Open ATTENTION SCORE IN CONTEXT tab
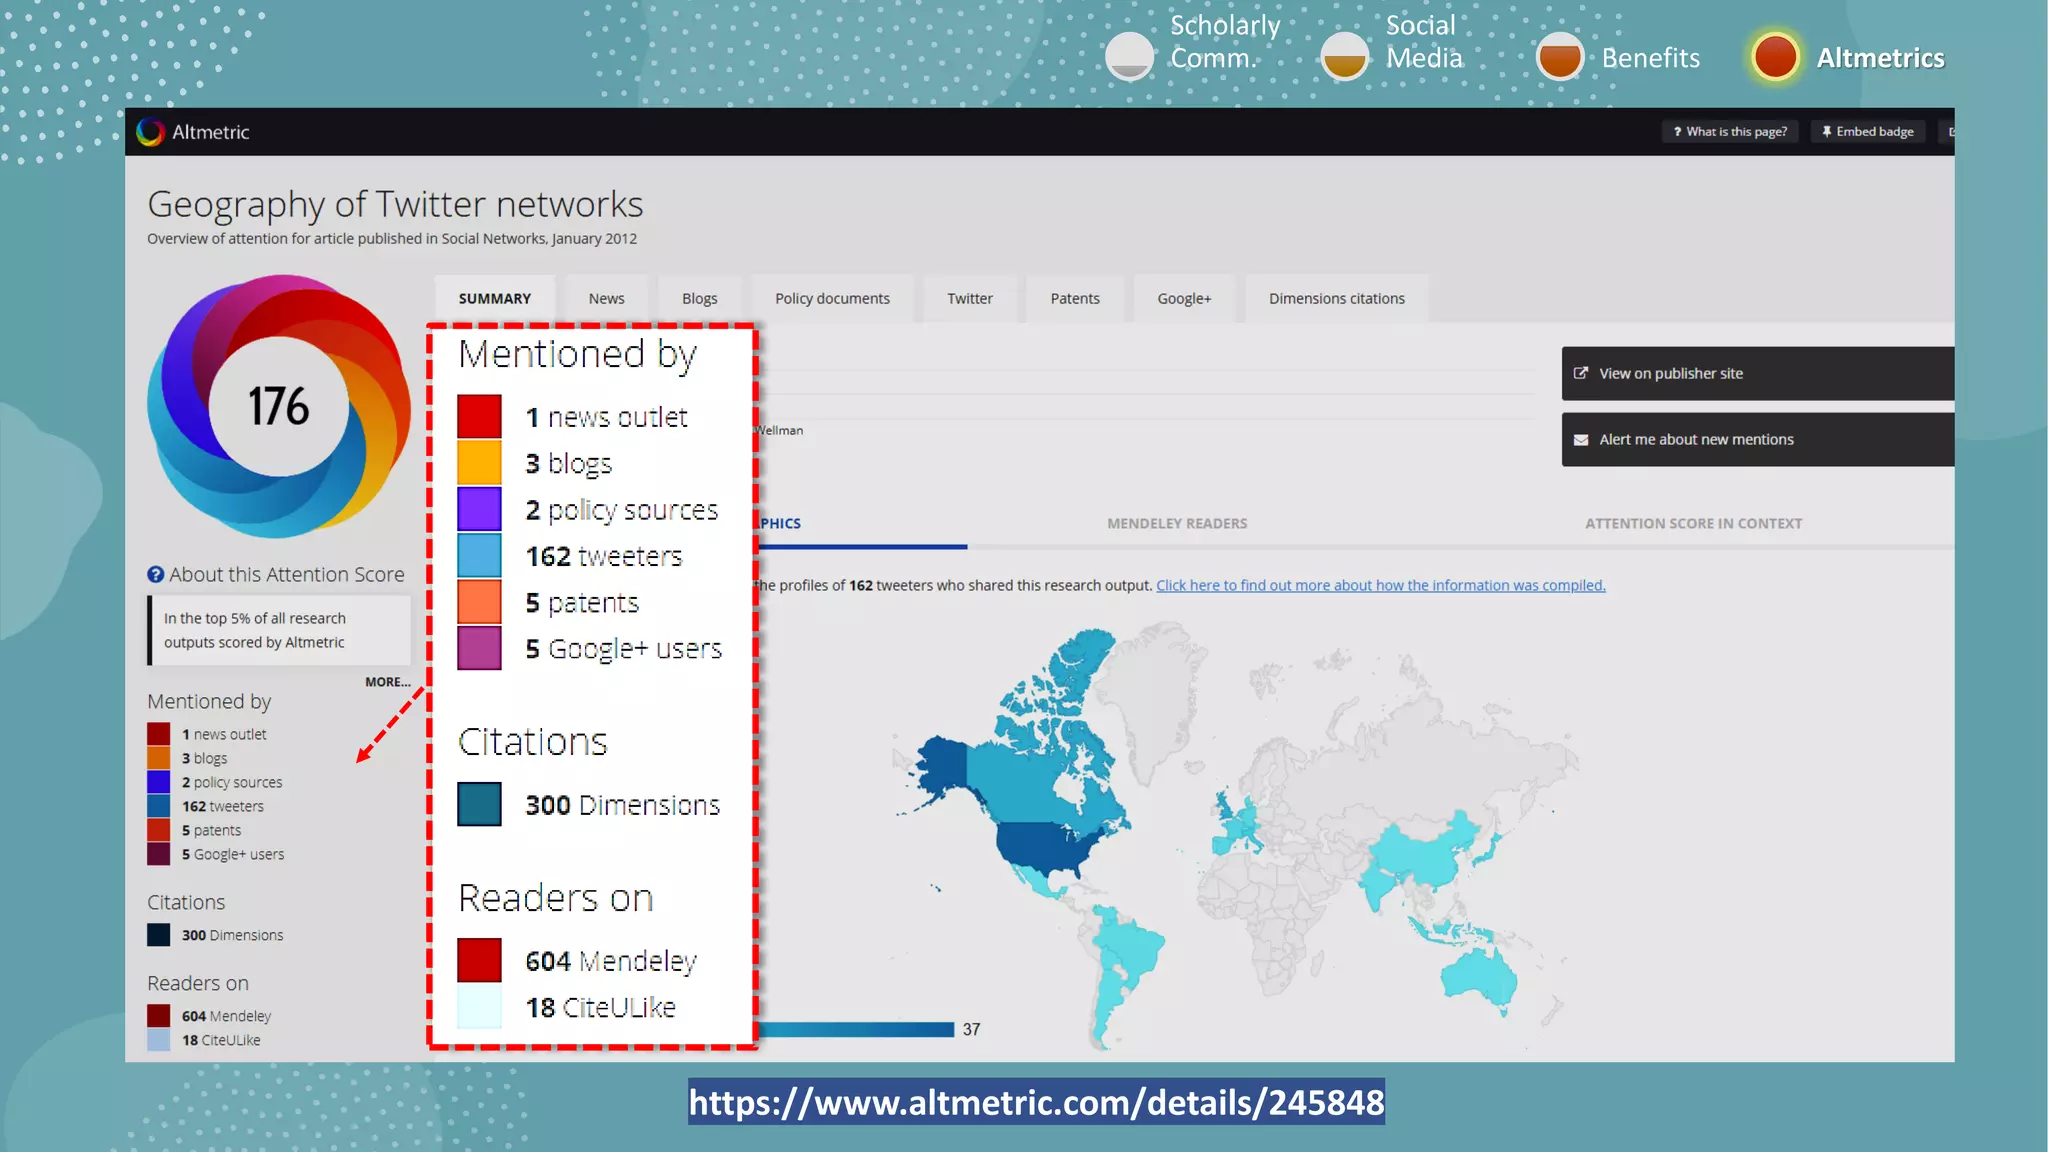Viewport: 2048px width, 1152px height. [1693, 524]
